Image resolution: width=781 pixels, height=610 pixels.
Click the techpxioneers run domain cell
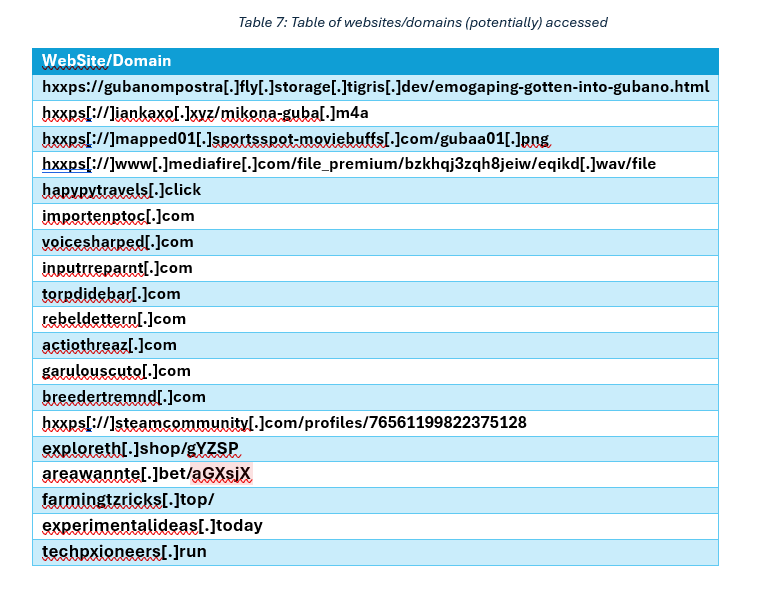(124, 551)
